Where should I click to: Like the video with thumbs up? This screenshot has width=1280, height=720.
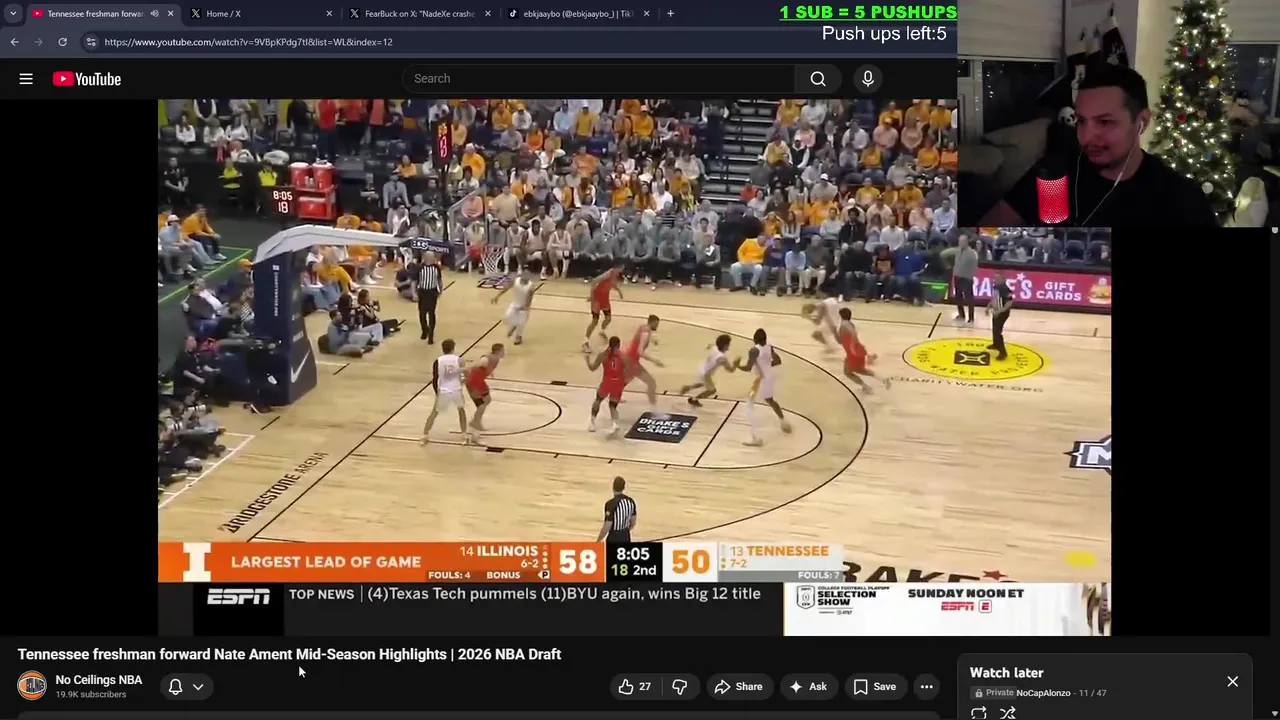click(x=634, y=686)
